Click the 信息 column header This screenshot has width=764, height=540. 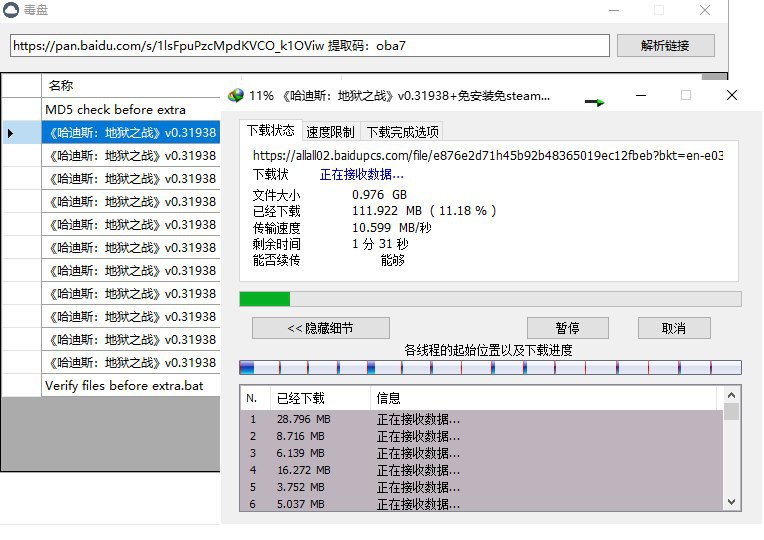pos(543,398)
